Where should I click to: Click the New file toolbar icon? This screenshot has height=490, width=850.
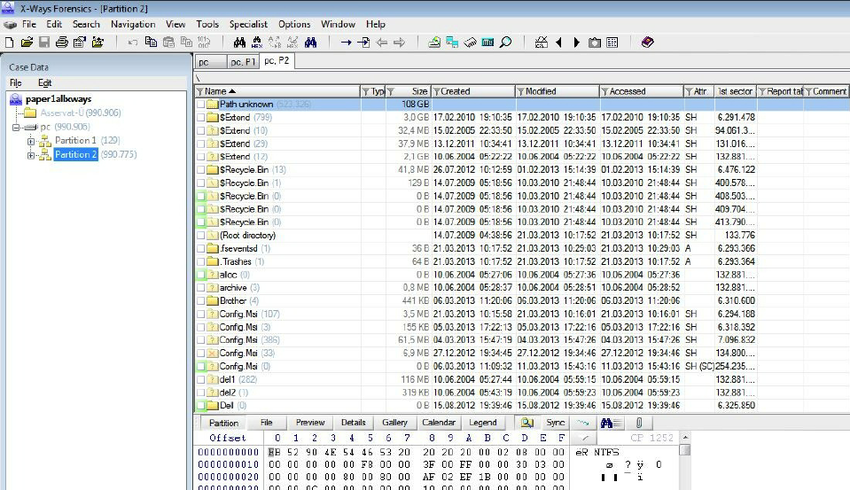click(9, 42)
